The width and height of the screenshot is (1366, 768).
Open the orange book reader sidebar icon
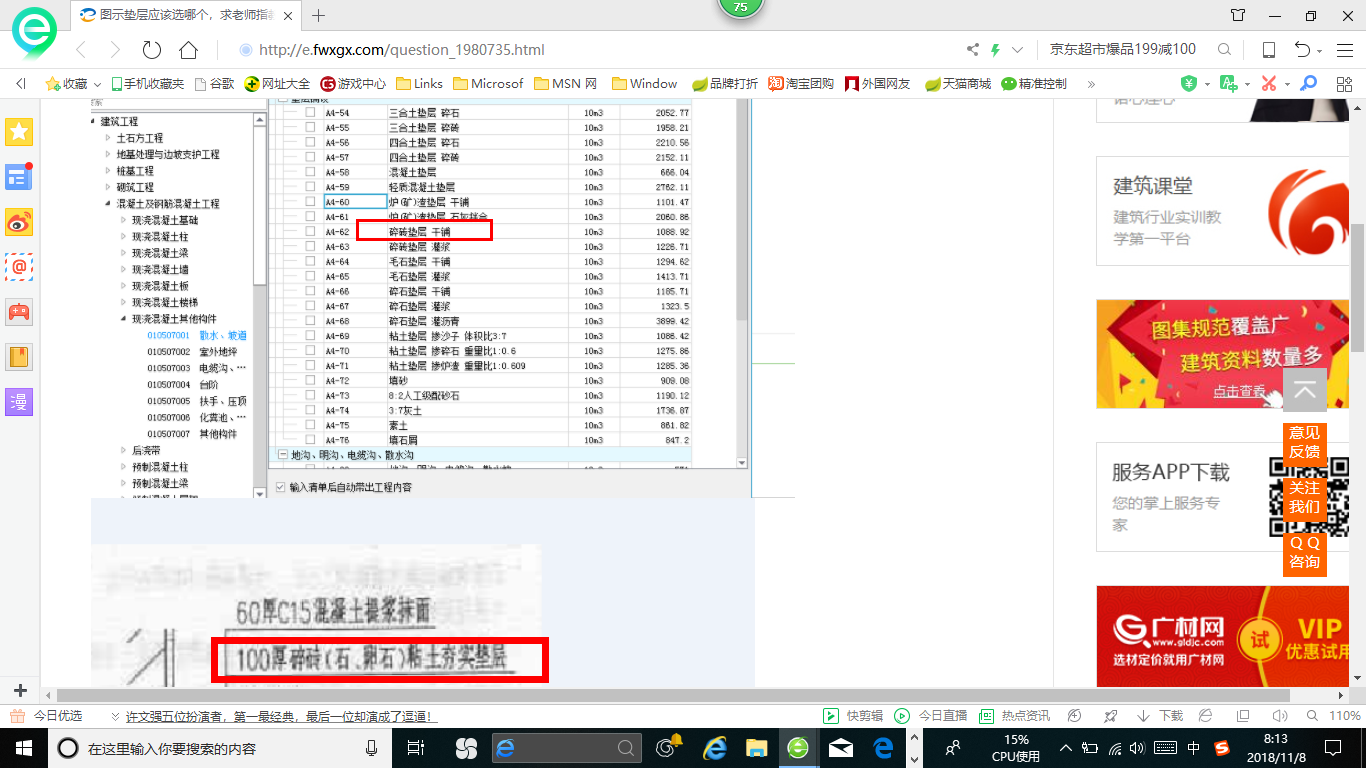pyautogui.click(x=20, y=357)
